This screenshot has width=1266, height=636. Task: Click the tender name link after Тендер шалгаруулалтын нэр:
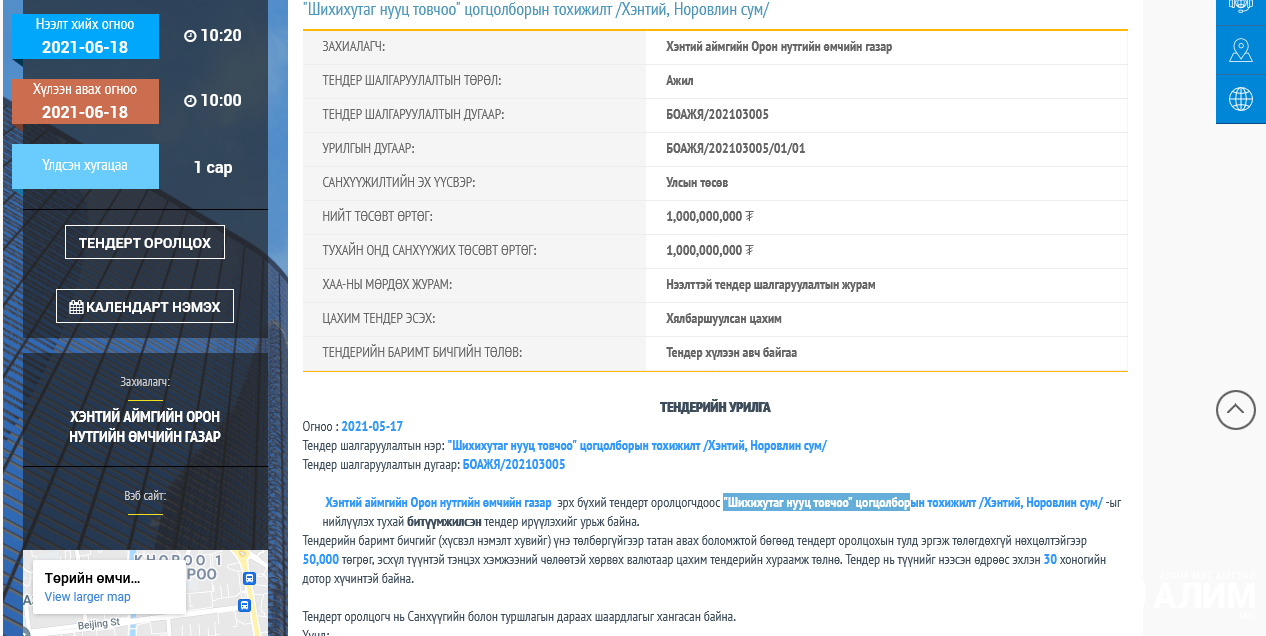click(637, 445)
